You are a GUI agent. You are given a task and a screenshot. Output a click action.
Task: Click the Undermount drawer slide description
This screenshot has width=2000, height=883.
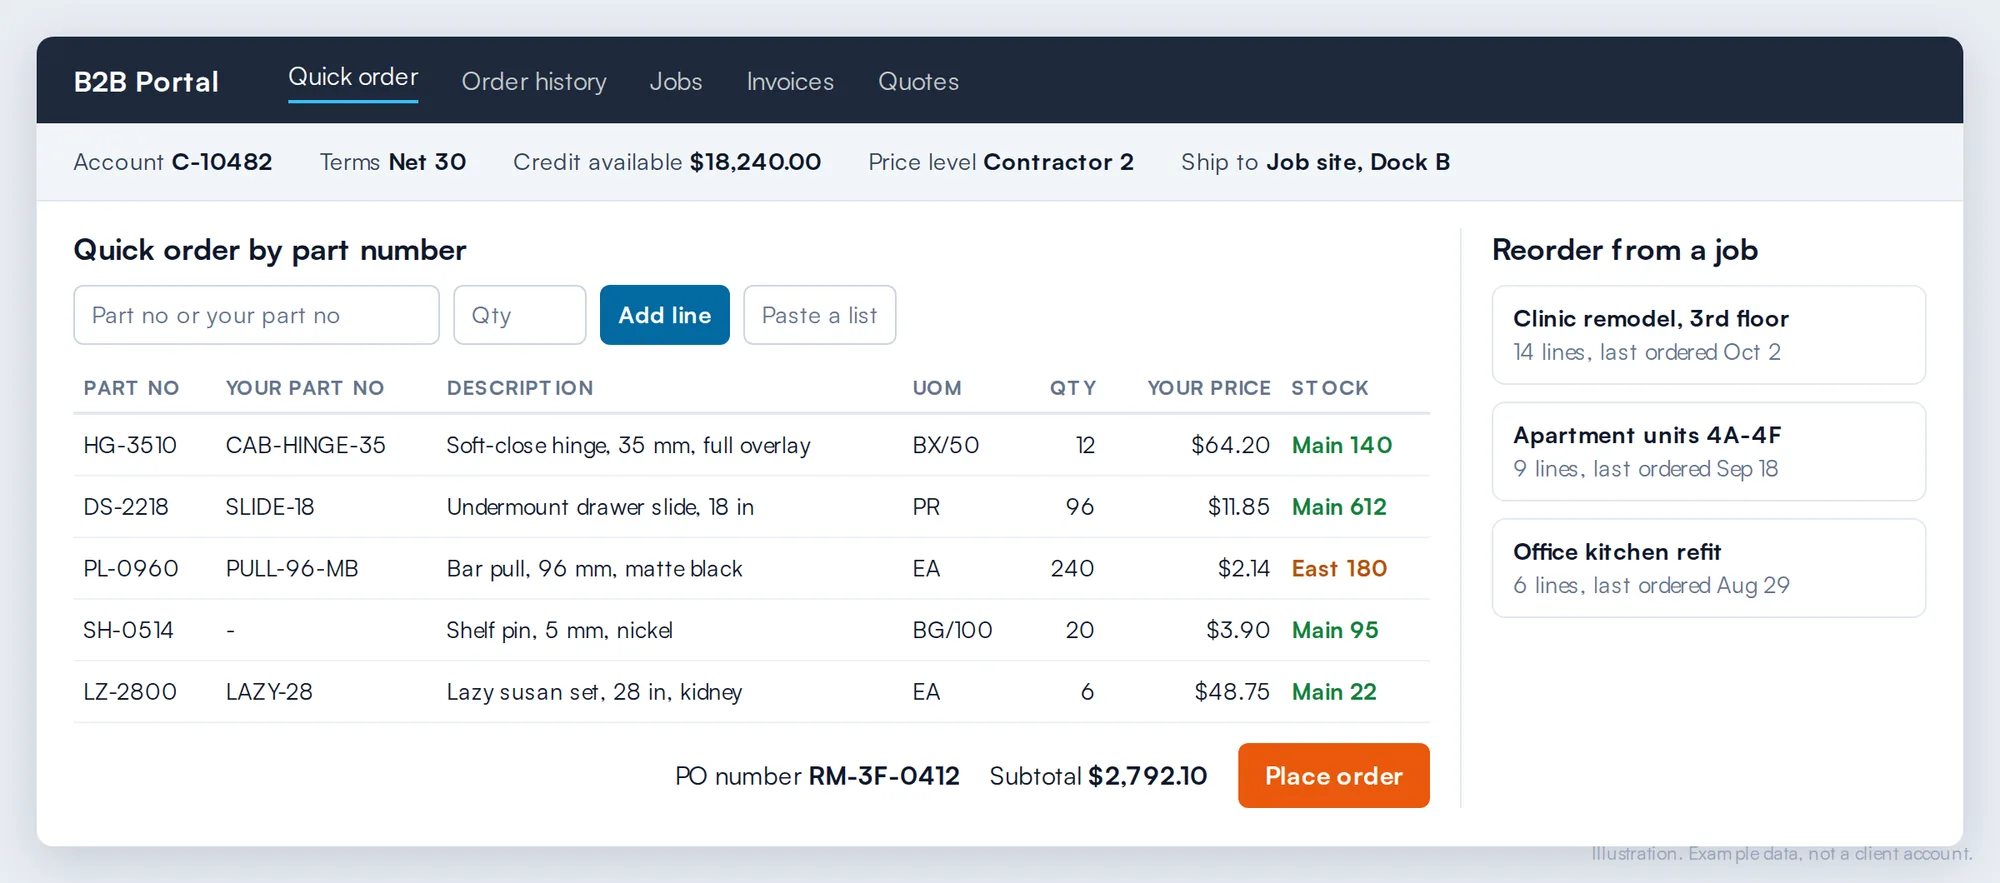[600, 507]
